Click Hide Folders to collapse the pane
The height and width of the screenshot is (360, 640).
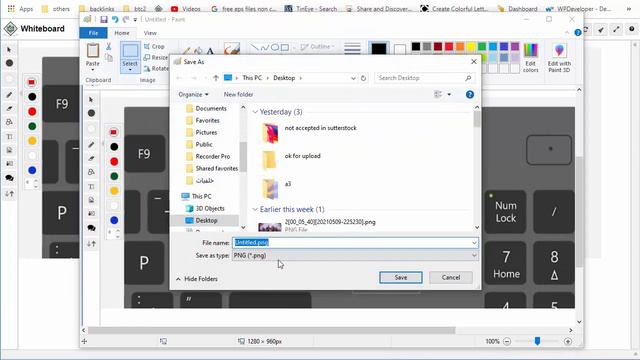tap(197, 279)
